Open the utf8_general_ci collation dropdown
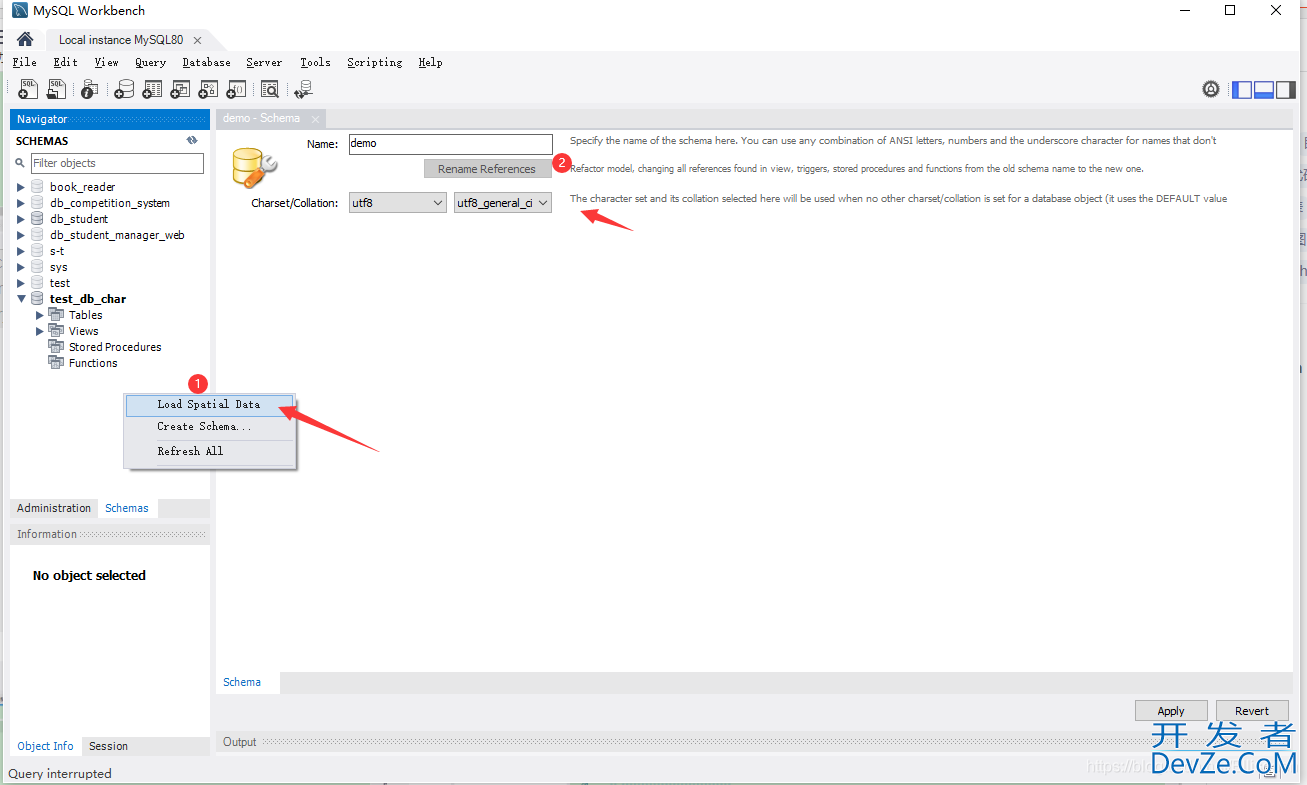The width and height of the screenshot is (1307, 785). point(502,202)
